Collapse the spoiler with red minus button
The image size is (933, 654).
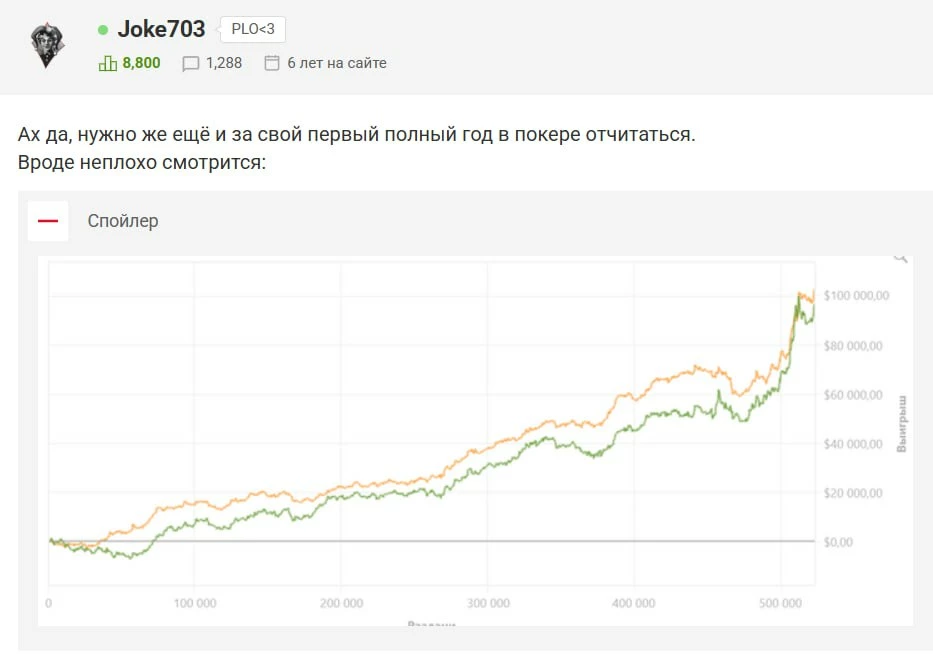(48, 221)
